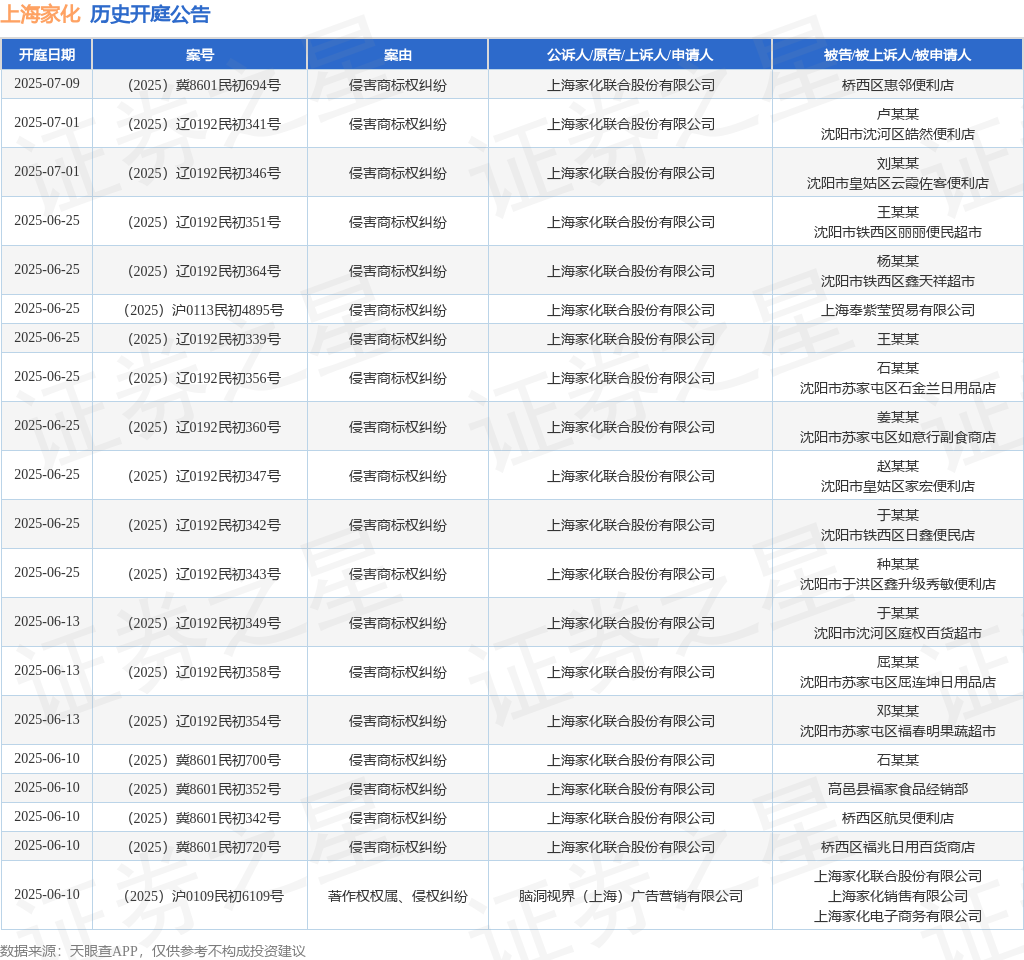Select the 公诉人/原告/上诉人/申请人 column header
Screen dimensions: 1024x960
tap(630, 55)
